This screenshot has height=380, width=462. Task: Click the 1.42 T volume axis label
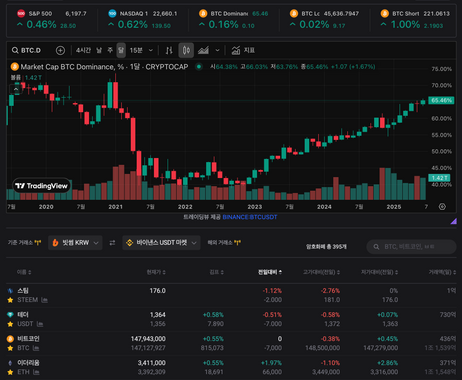tap(439, 178)
